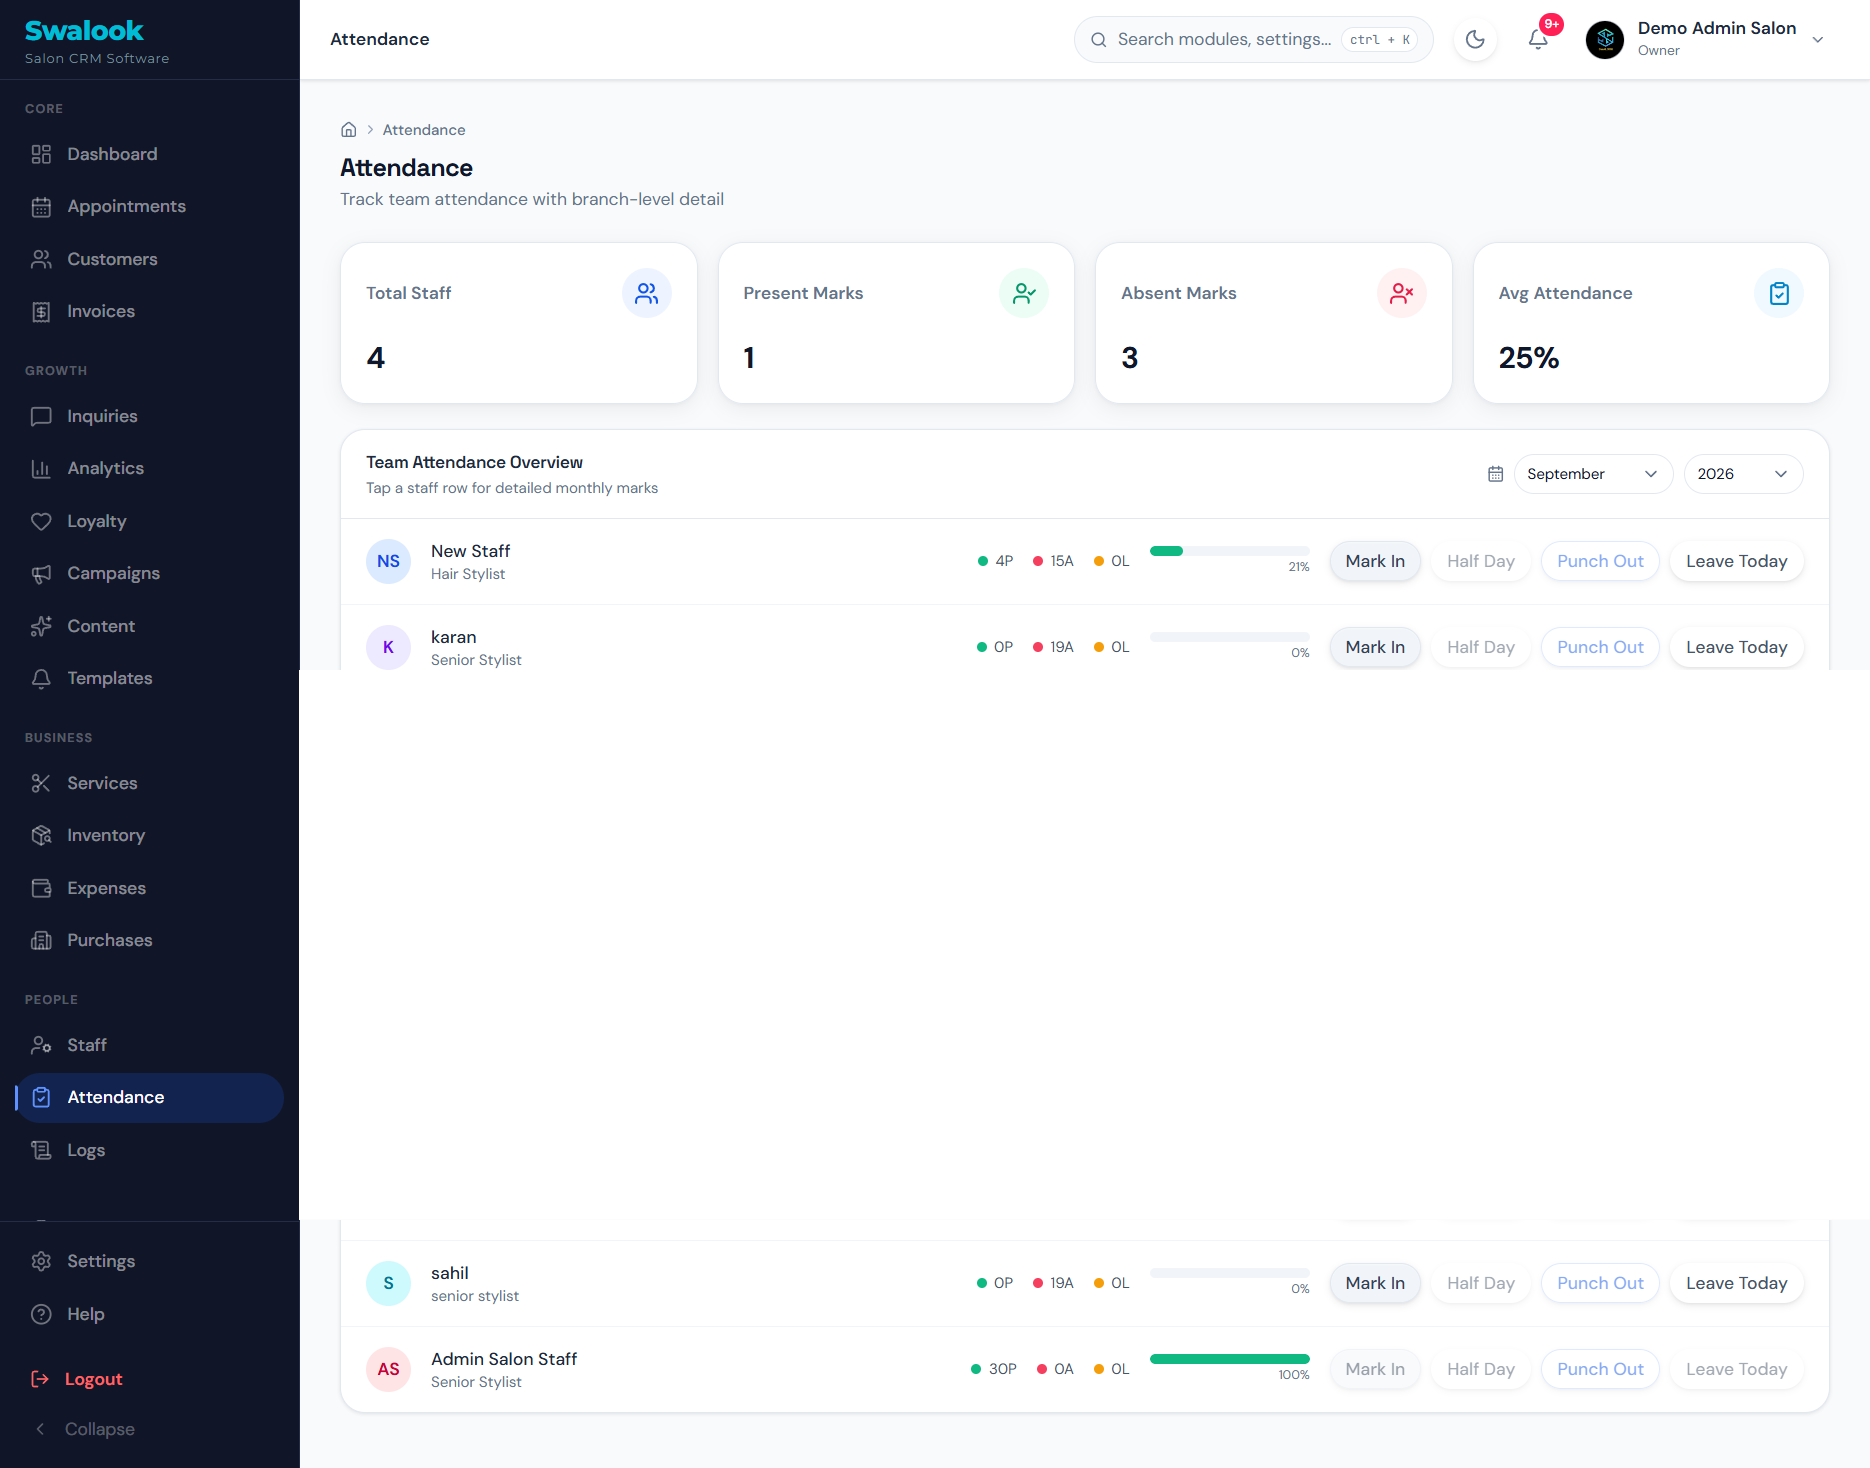Focus the Search modules, settings field

click(1253, 39)
